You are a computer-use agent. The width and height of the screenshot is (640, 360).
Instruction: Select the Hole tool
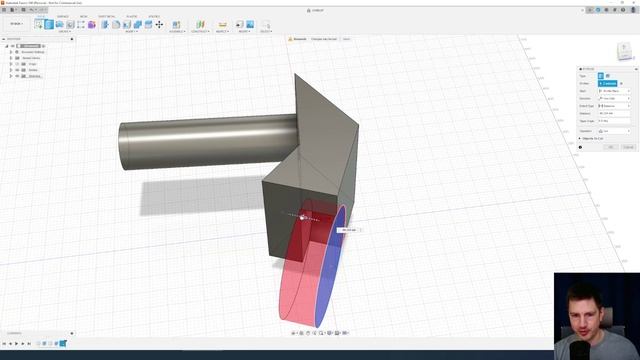coord(70,24)
